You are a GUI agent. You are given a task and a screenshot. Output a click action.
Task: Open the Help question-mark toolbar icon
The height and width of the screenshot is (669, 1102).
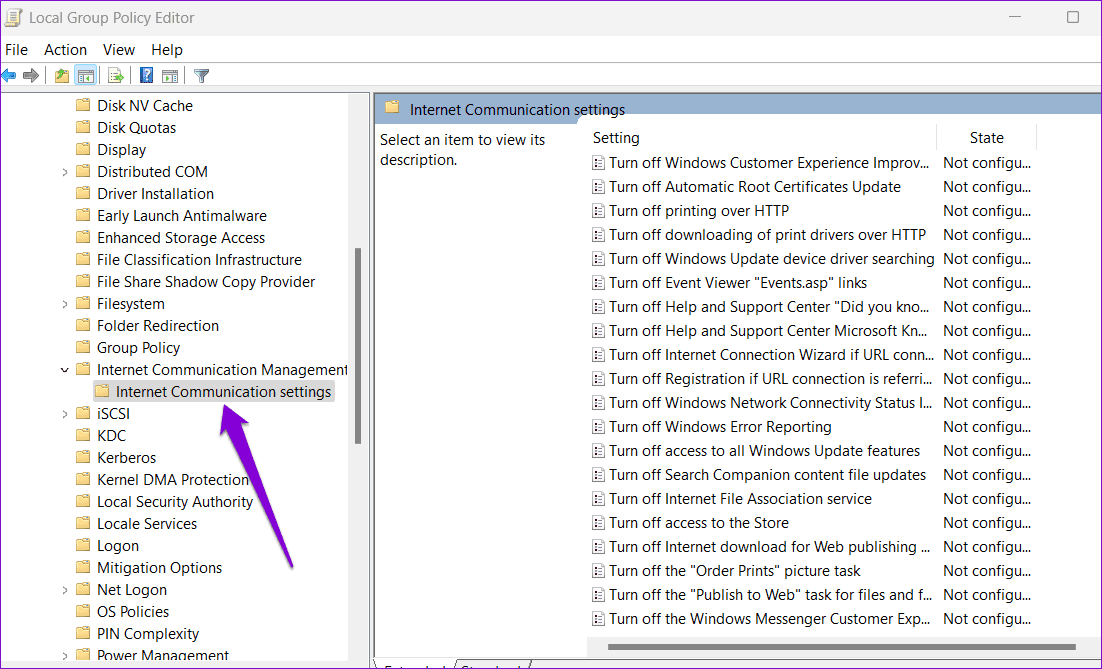(x=146, y=75)
